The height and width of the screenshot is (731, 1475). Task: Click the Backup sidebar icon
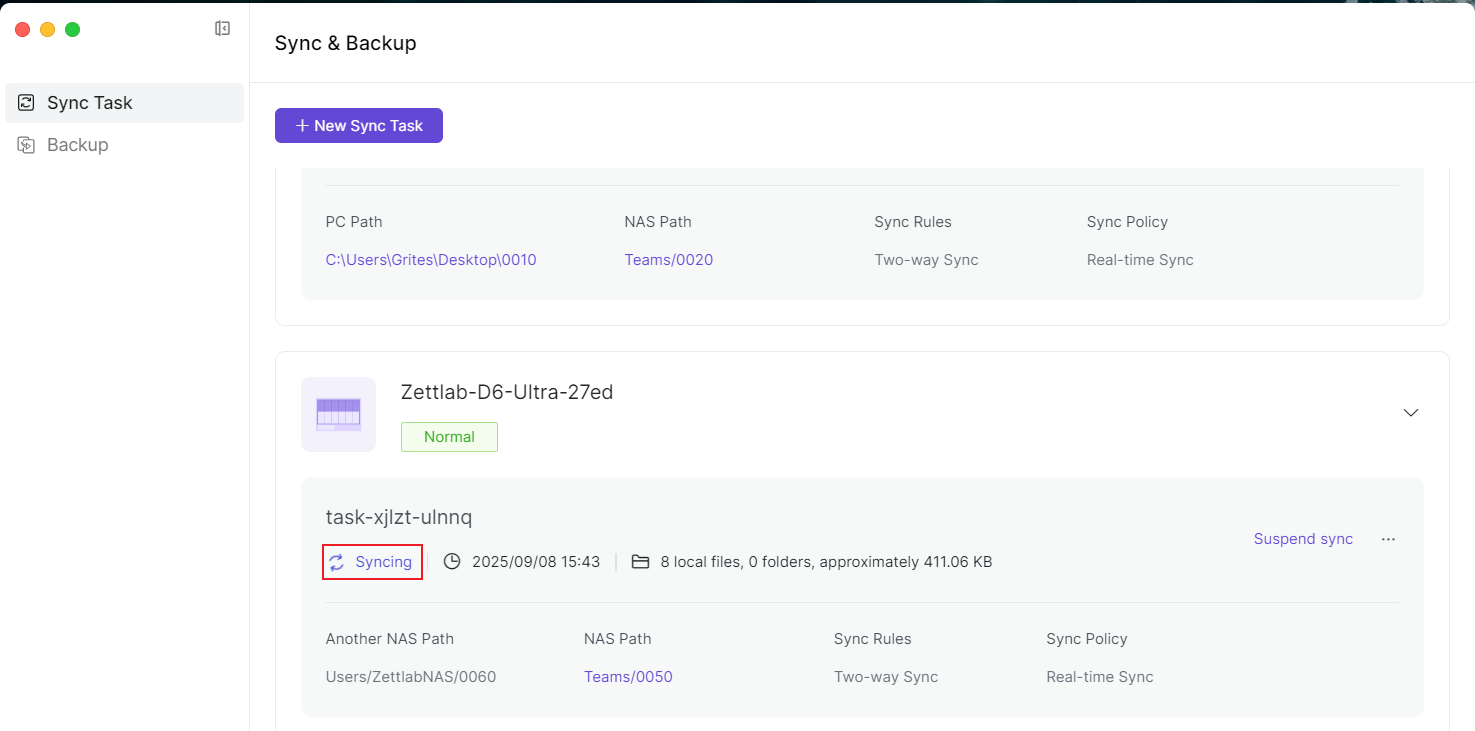pos(27,145)
